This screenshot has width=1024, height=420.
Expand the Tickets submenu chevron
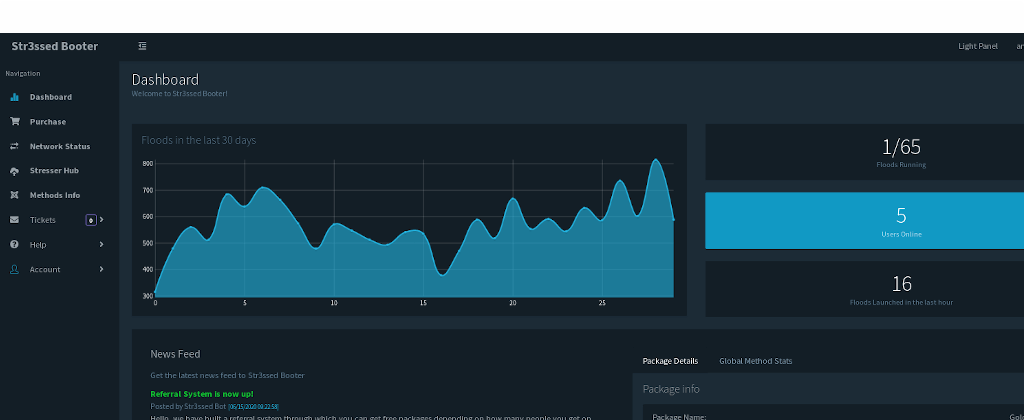(101, 219)
